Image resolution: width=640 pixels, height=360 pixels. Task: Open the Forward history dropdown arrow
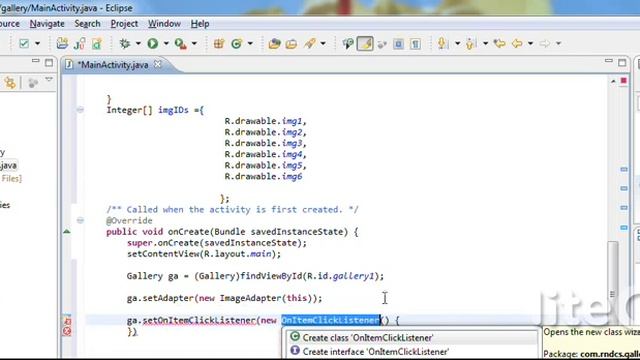(x=558, y=43)
